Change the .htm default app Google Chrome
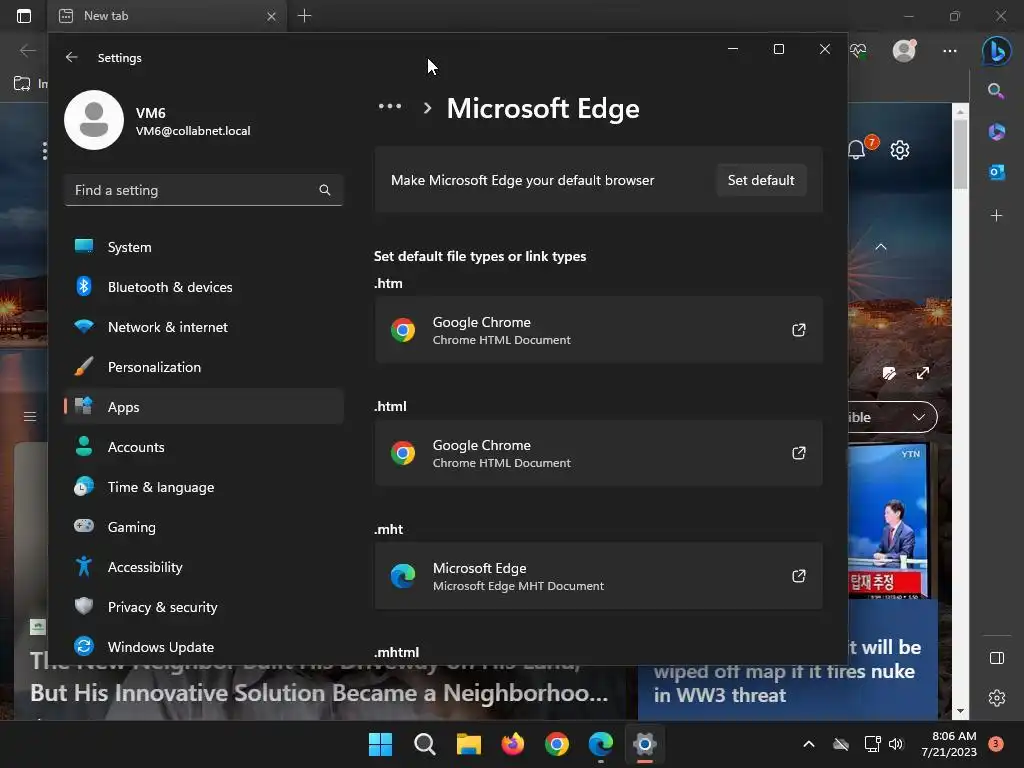 point(598,330)
